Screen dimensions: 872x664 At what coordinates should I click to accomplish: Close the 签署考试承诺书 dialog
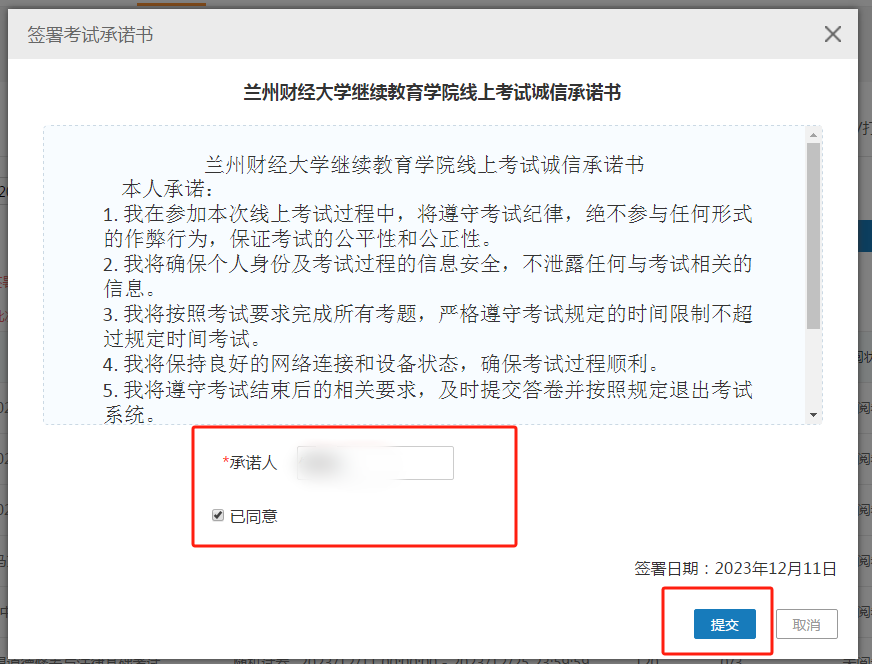833,34
